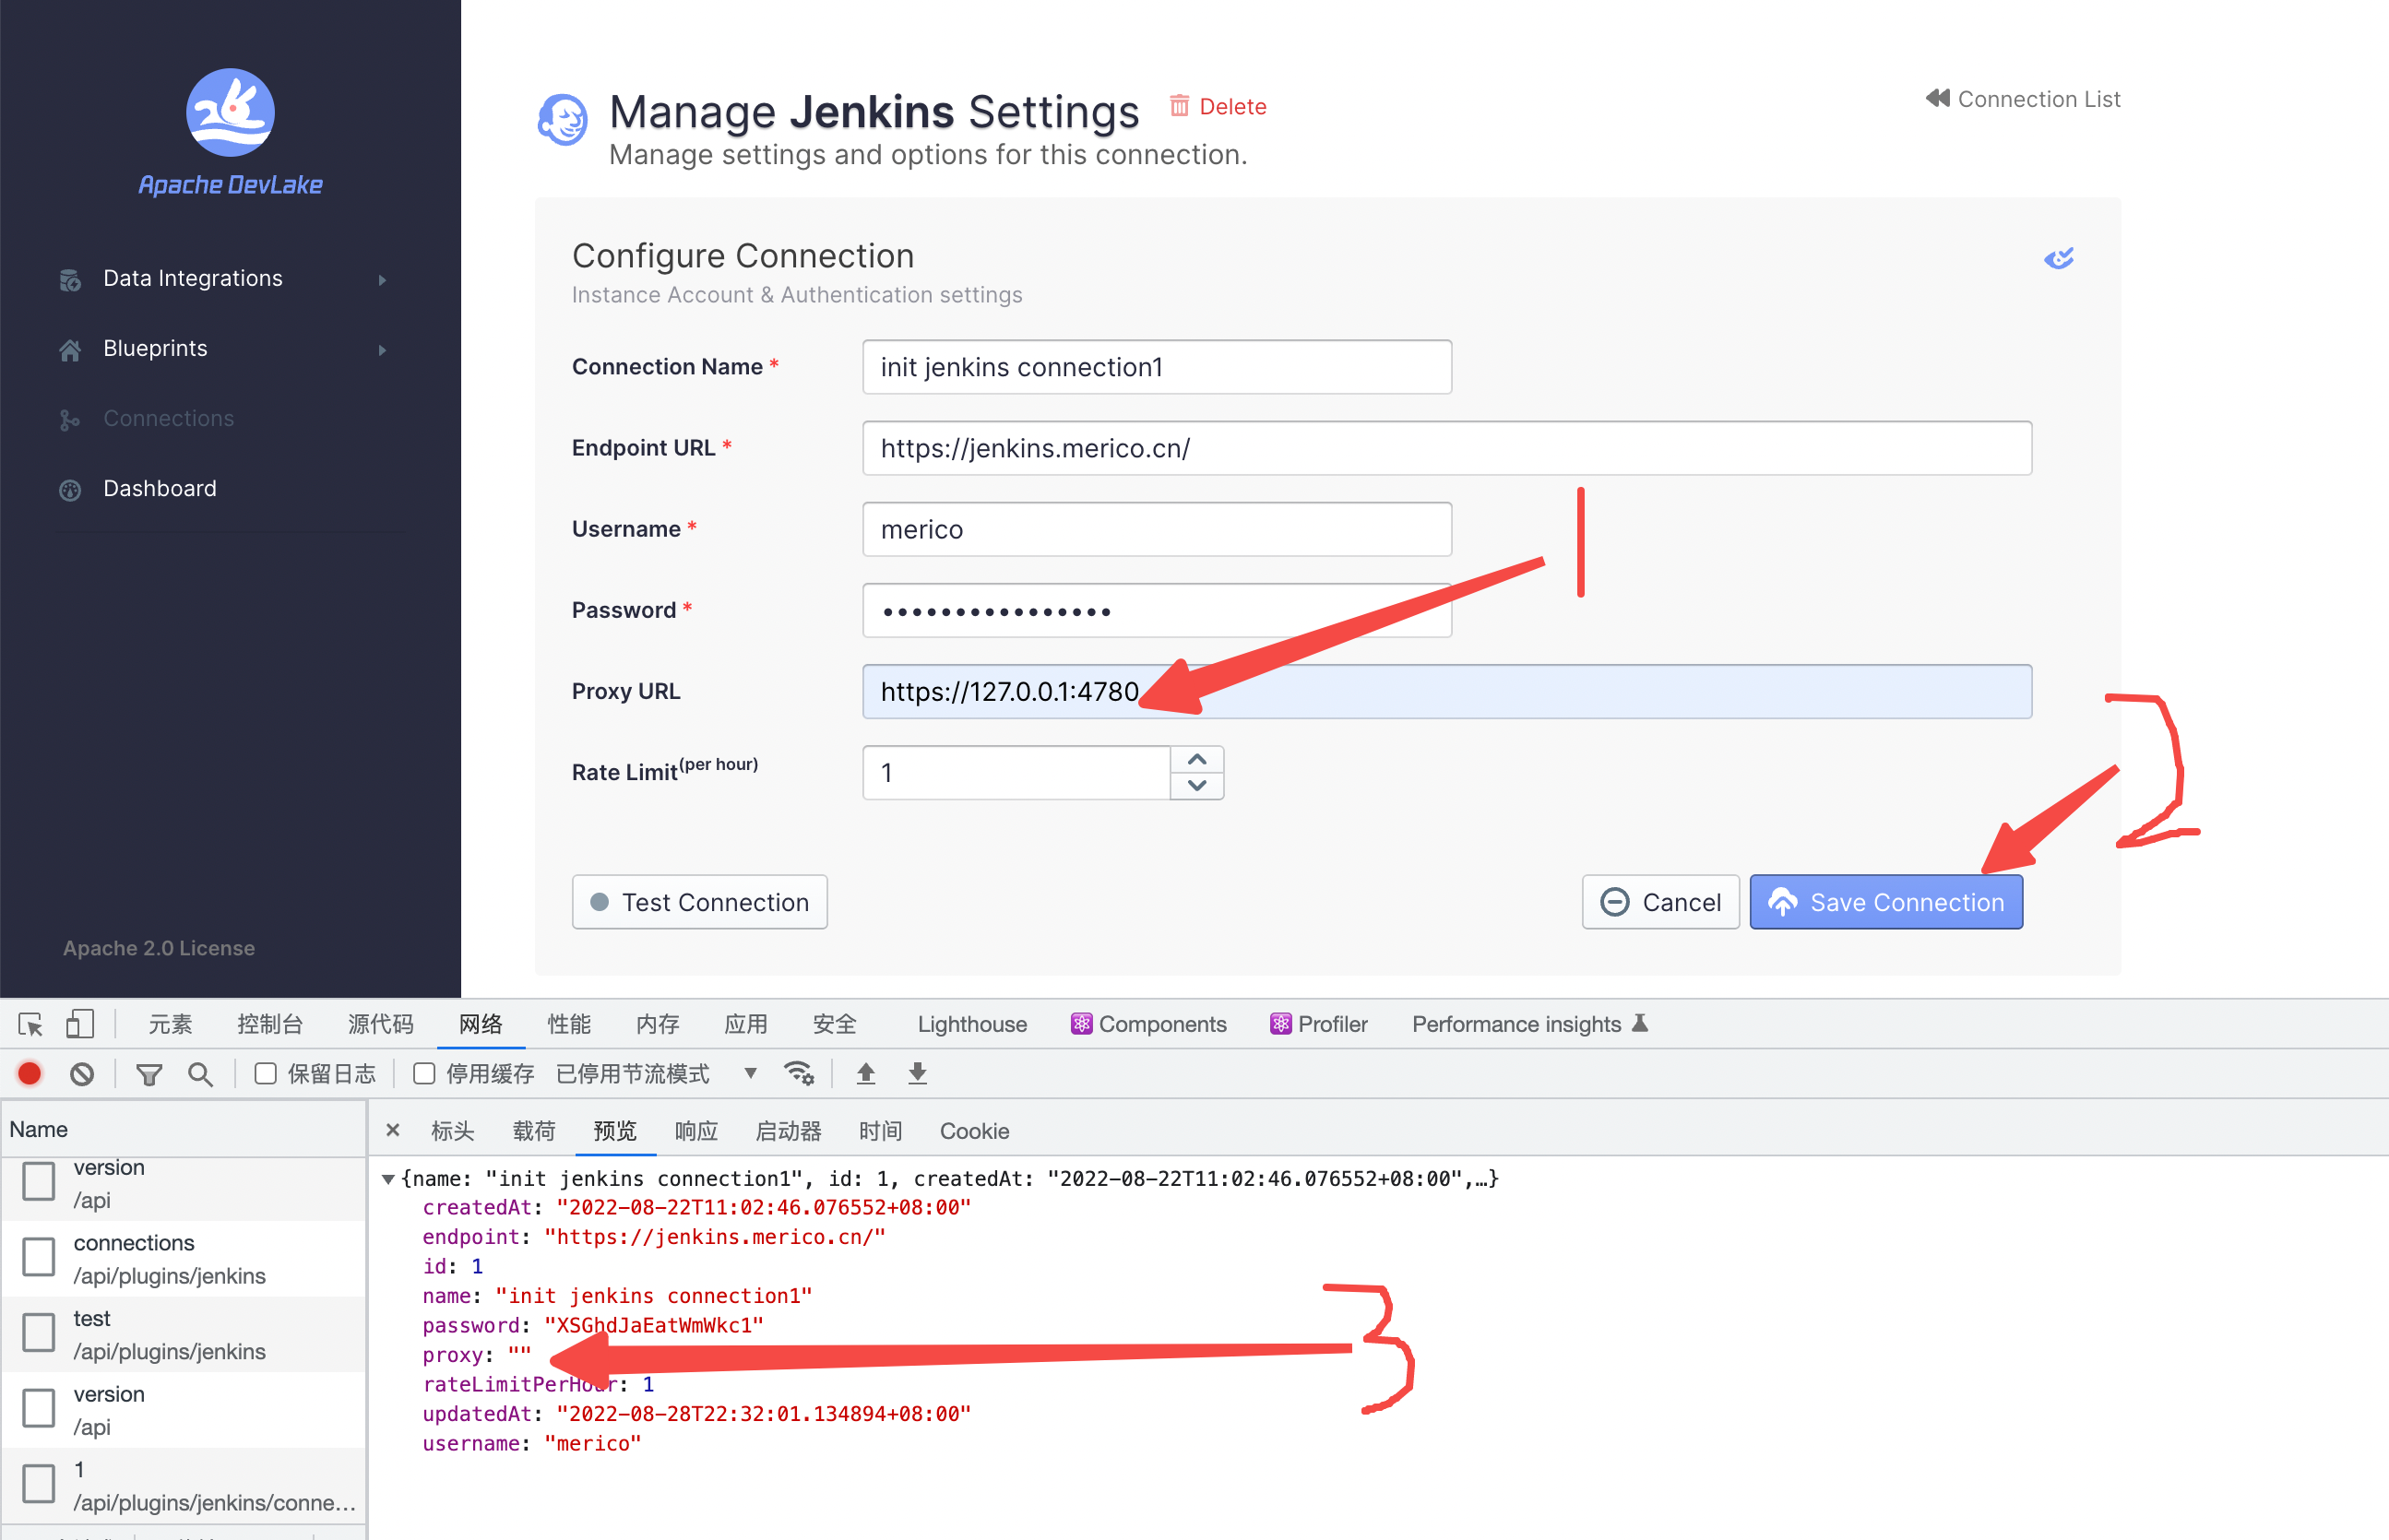This screenshot has width=2389, height=1540.
Task: Click the Save Connection button
Action: coord(1885,902)
